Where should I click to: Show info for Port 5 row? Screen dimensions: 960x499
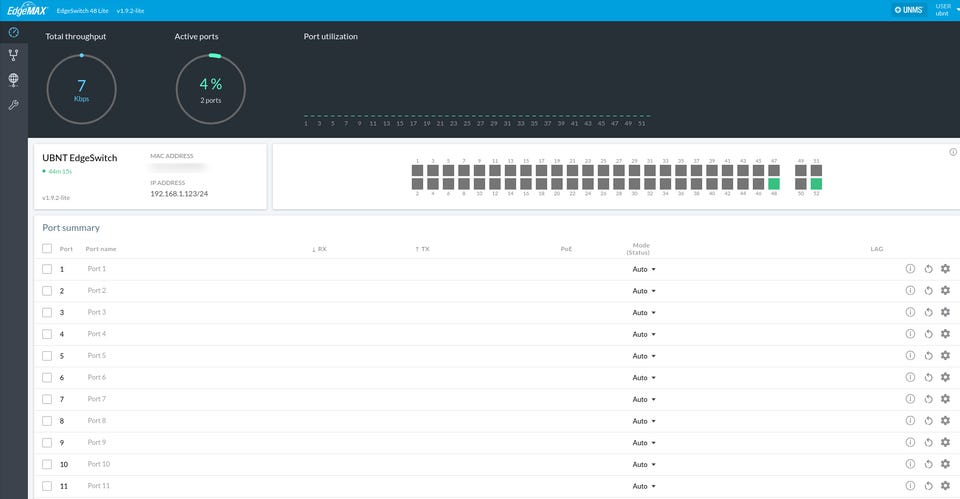[910, 356]
